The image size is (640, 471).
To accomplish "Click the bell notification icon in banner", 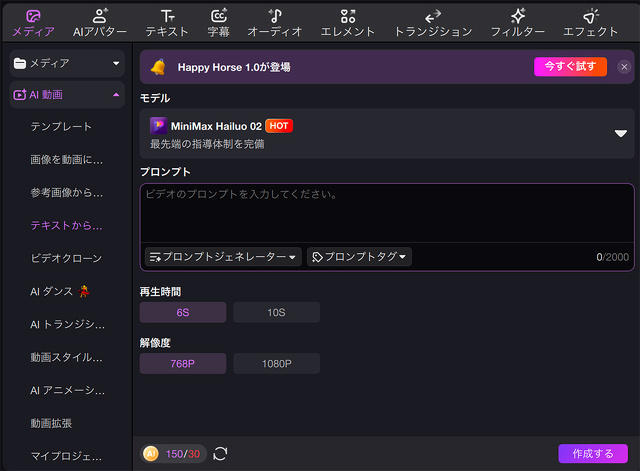I will point(158,67).
